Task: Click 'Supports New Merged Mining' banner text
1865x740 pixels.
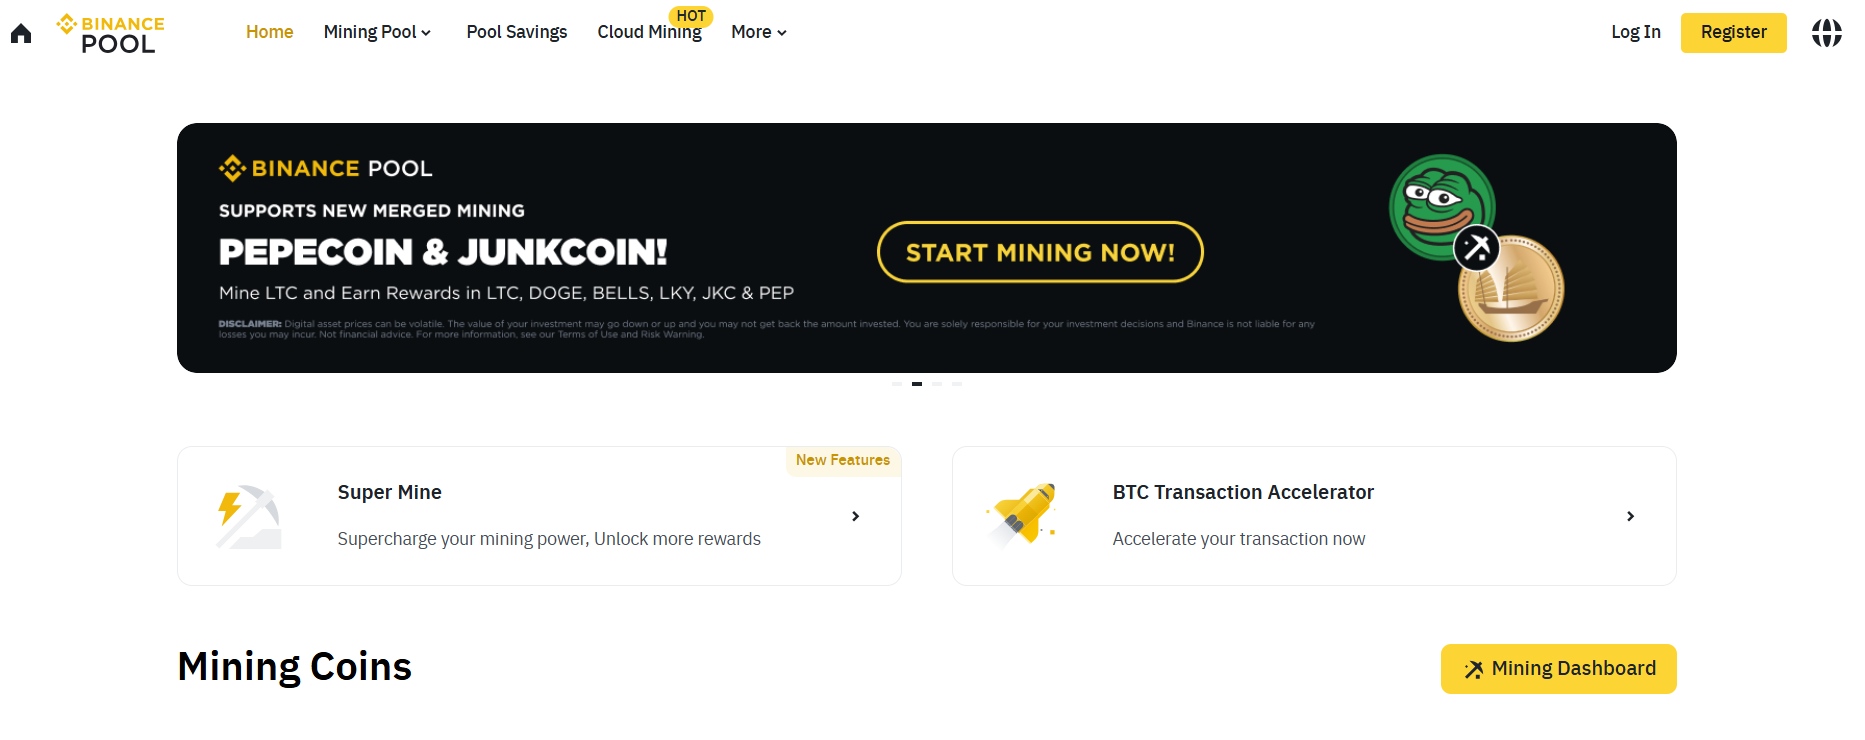Action: click(372, 211)
